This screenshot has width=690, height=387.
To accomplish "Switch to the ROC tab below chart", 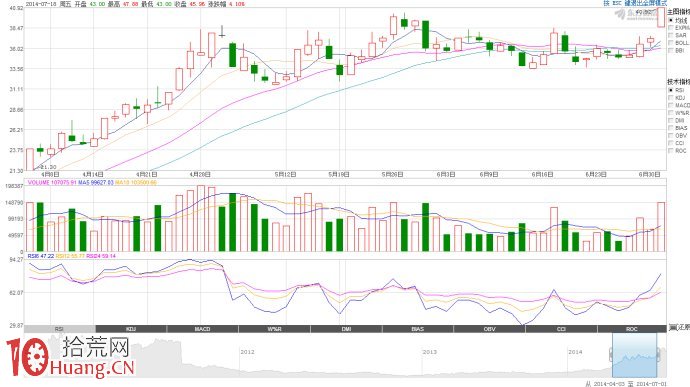I will (x=632, y=329).
